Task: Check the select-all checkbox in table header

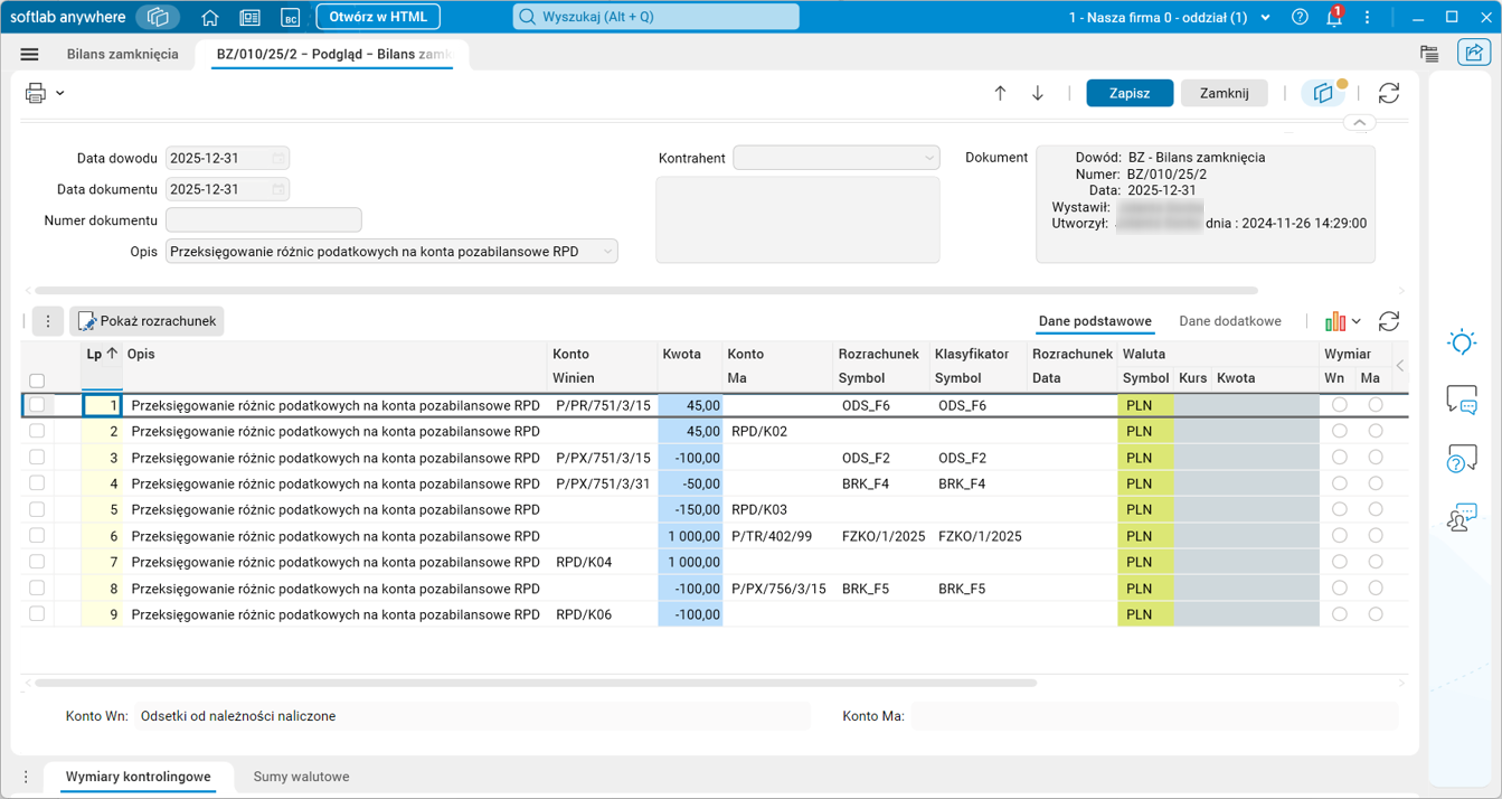Action: [x=37, y=380]
